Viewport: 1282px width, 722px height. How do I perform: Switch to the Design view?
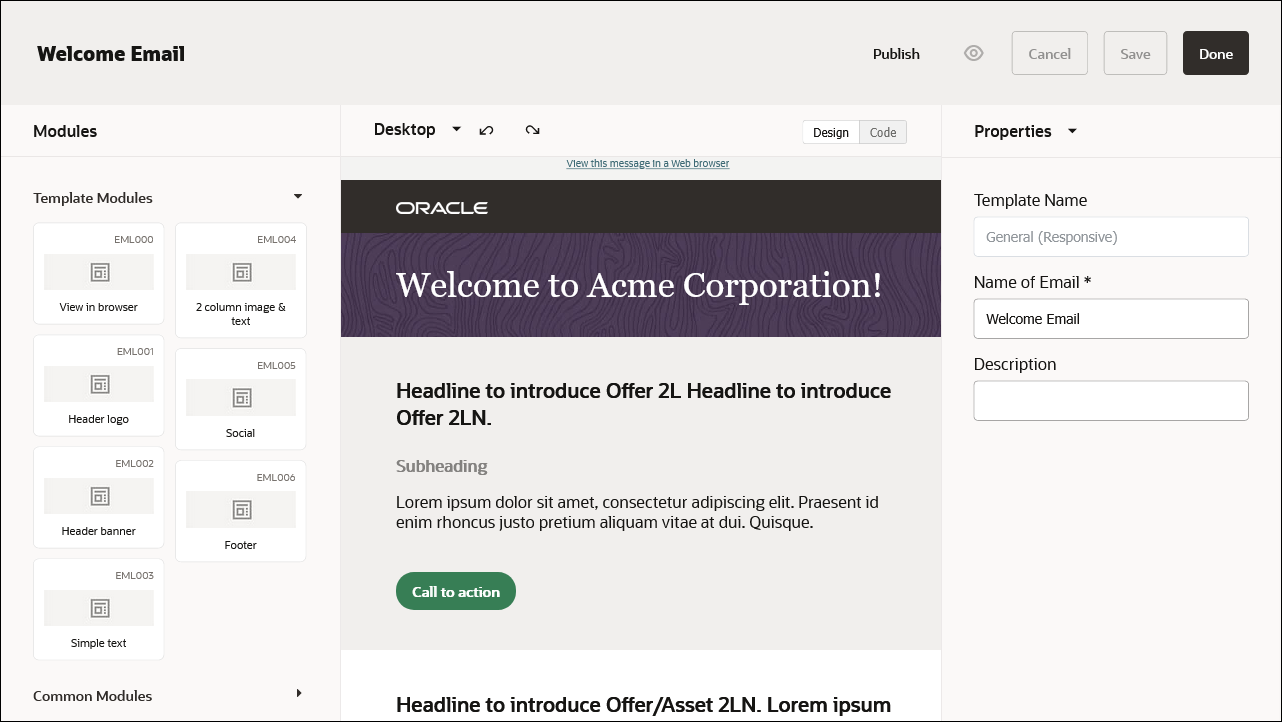click(x=831, y=131)
